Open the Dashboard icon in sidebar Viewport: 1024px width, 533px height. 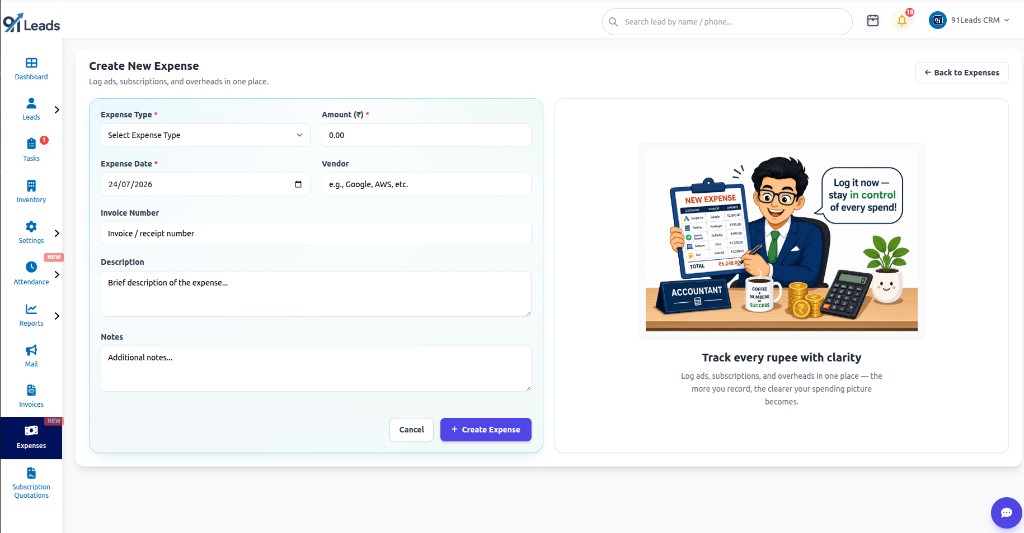point(31,63)
